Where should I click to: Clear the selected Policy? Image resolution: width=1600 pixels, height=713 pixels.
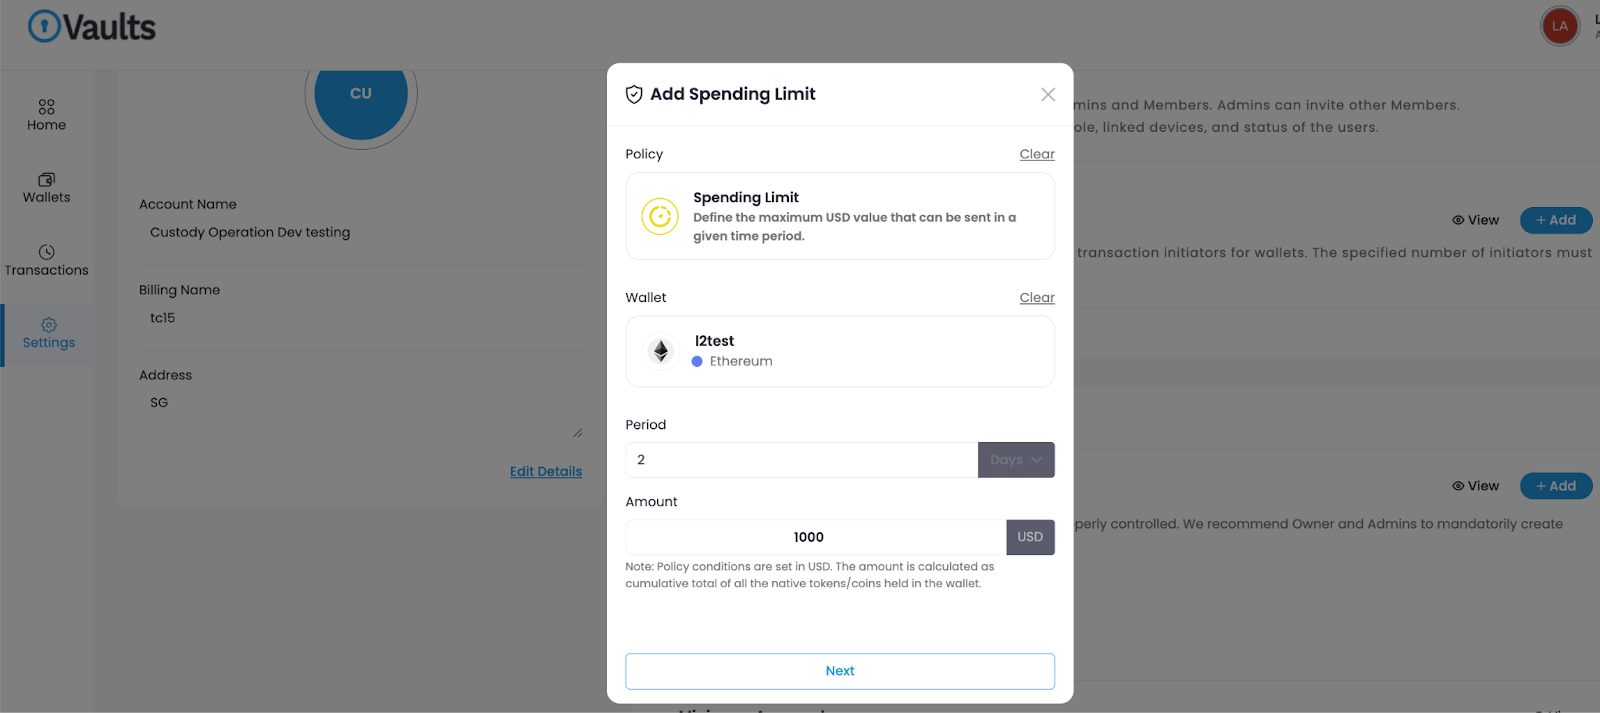click(x=1036, y=154)
